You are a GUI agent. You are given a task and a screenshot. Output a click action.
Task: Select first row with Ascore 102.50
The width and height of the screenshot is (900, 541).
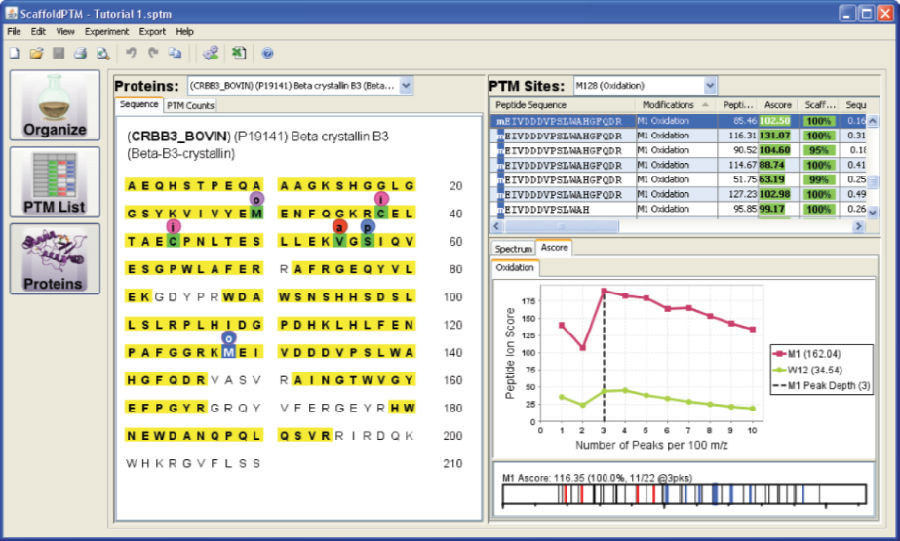click(678, 121)
